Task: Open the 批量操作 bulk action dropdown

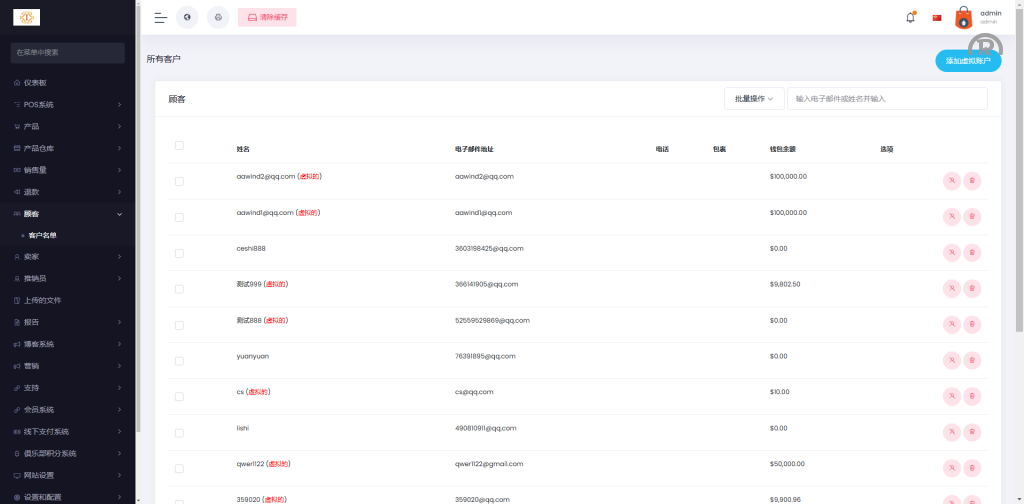Action: click(x=754, y=99)
